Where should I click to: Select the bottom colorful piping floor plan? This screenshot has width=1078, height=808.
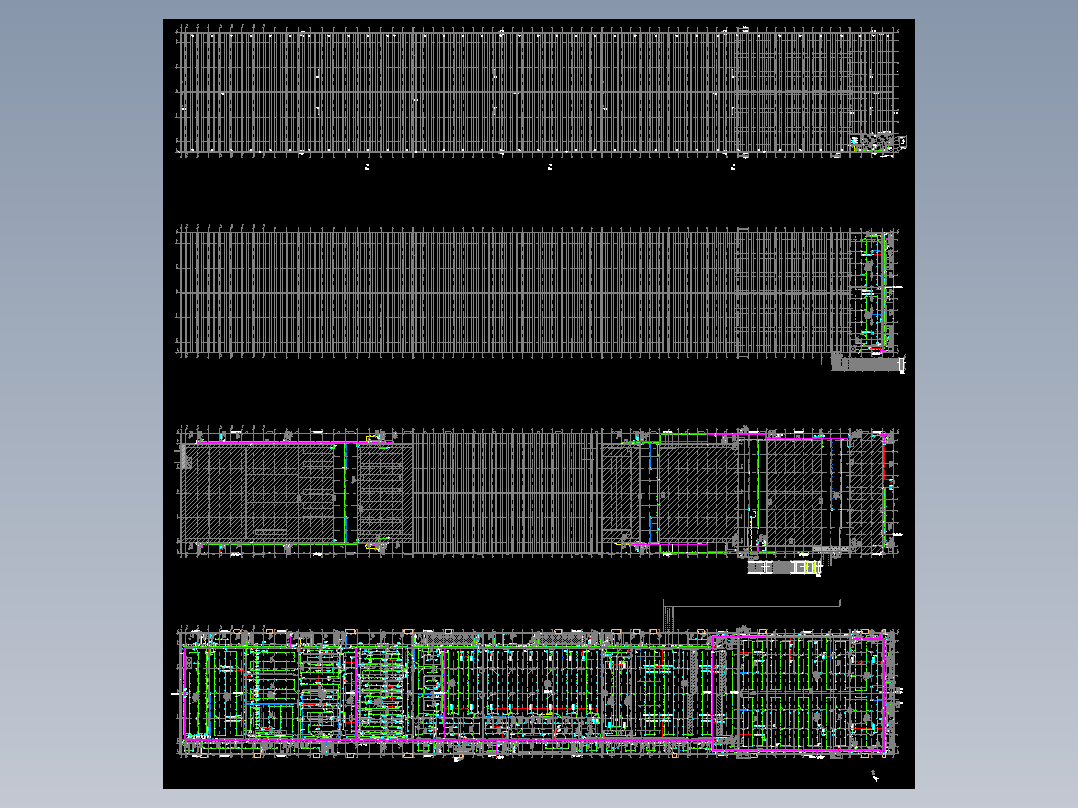tap(538, 692)
